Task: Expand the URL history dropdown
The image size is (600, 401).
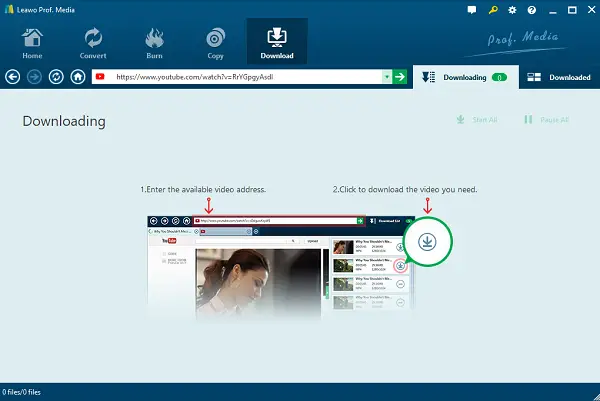Action: [387, 77]
